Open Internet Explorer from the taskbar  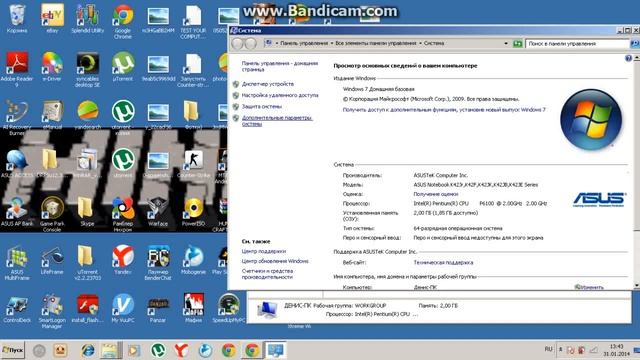(87, 350)
